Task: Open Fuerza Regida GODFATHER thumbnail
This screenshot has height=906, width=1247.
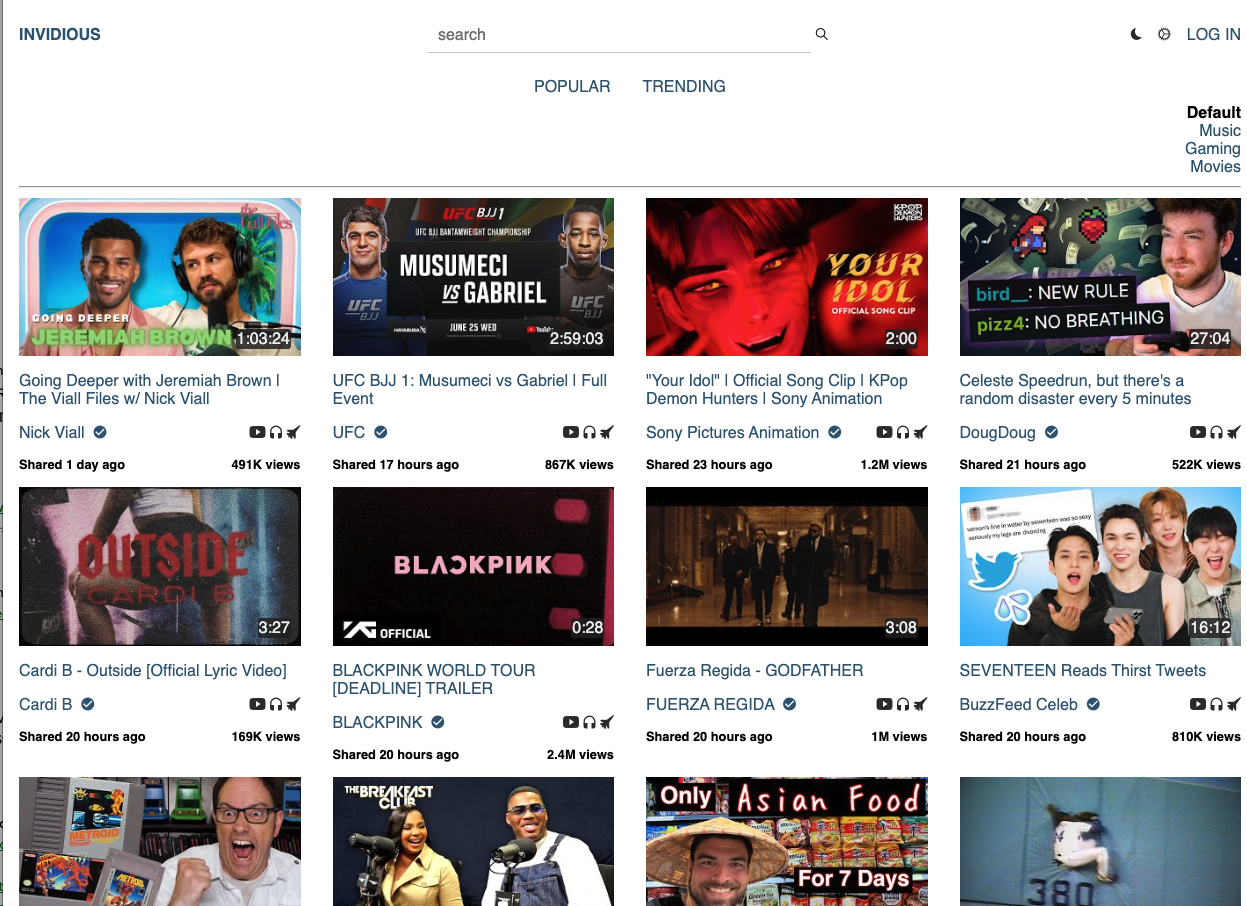Action: [787, 567]
